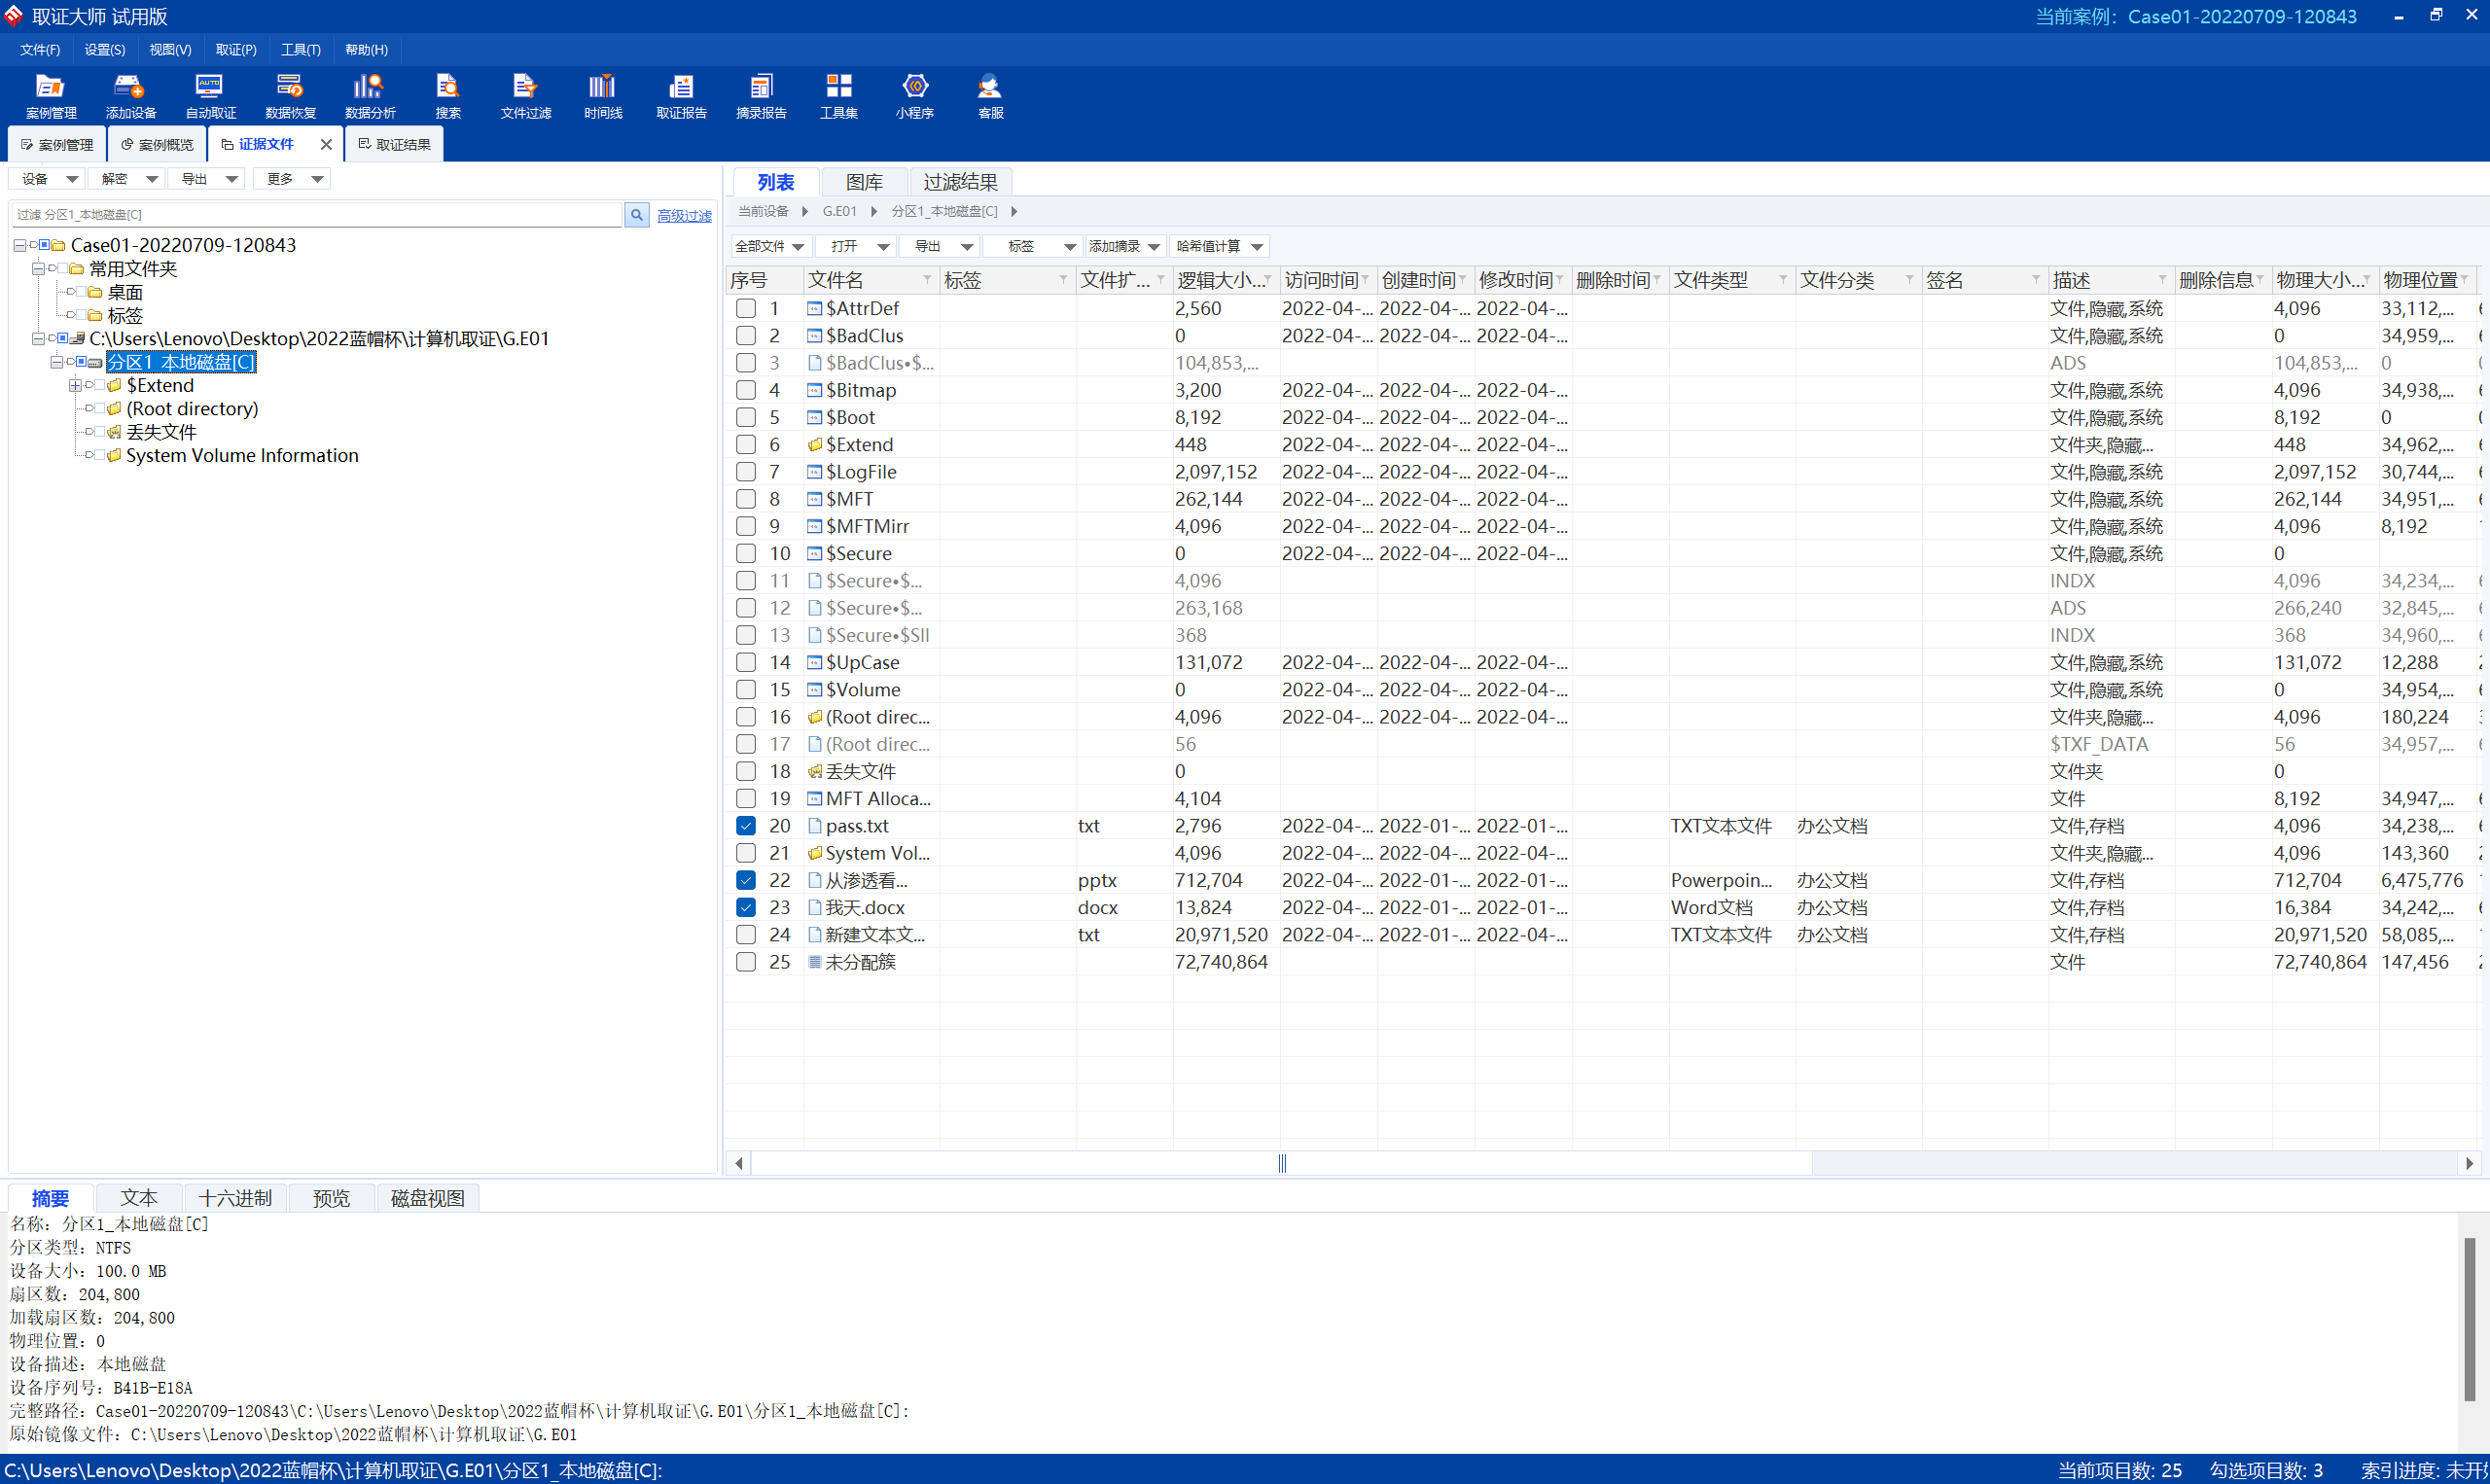Switch to the 案例概览 tab

click(x=157, y=144)
